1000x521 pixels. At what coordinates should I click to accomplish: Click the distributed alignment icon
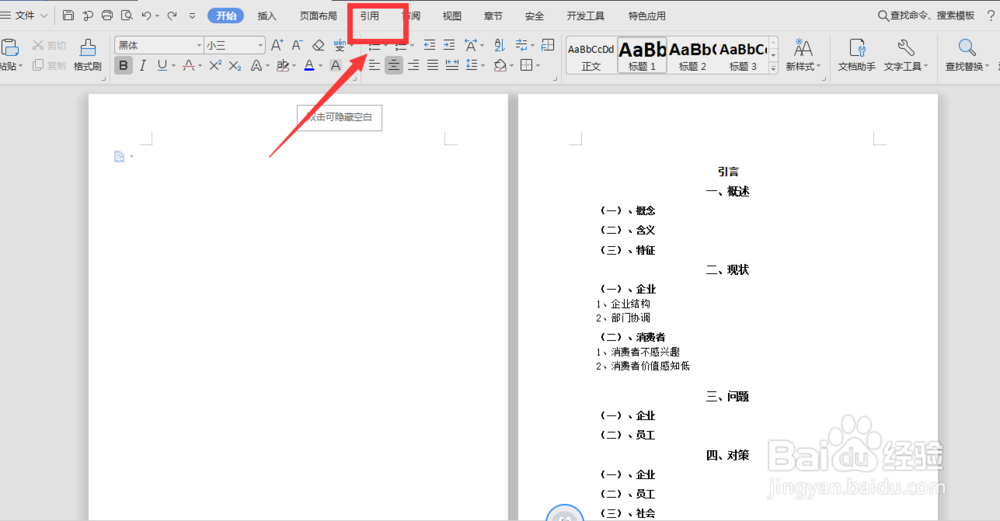pos(452,65)
